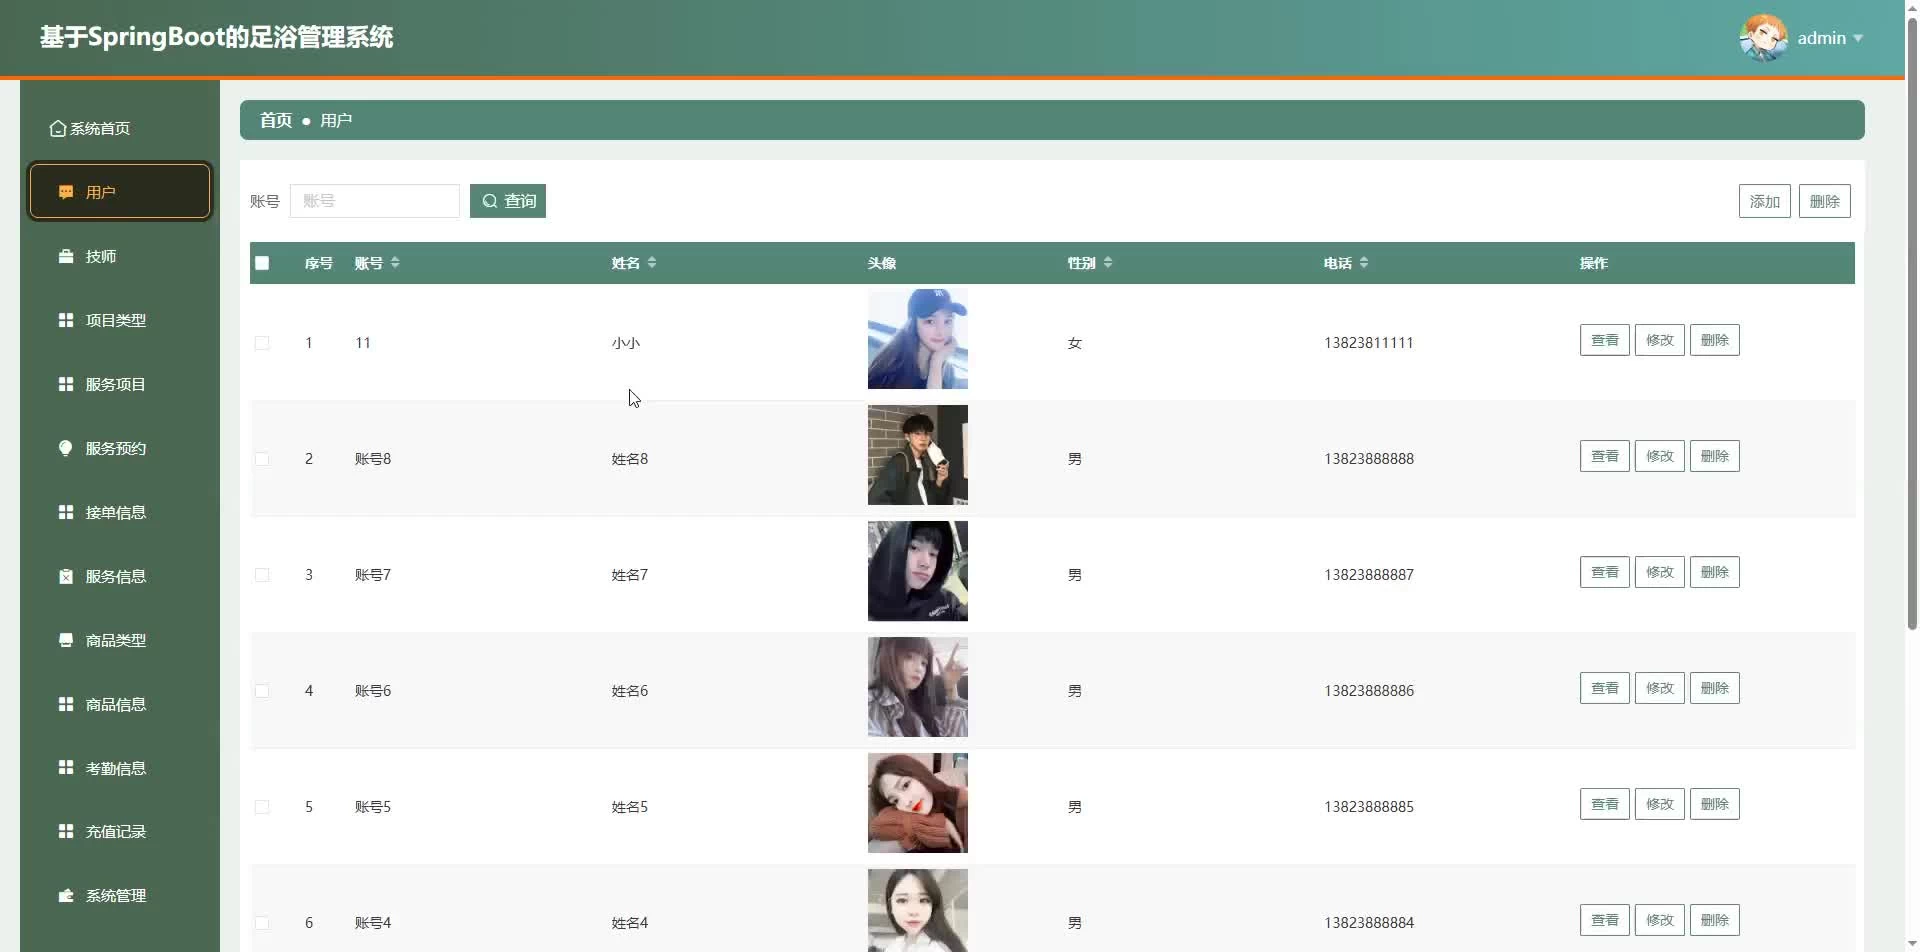Click the icon next to 商品类型
The width and height of the screenshot is (1920, 952).
click(x=66, y=640)
